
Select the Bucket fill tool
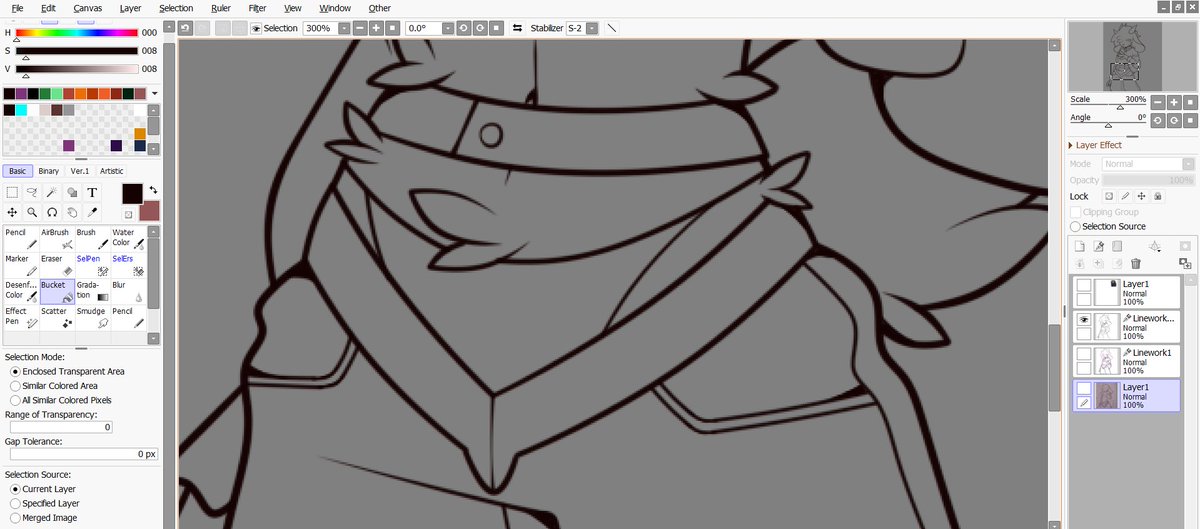point(57,291)
